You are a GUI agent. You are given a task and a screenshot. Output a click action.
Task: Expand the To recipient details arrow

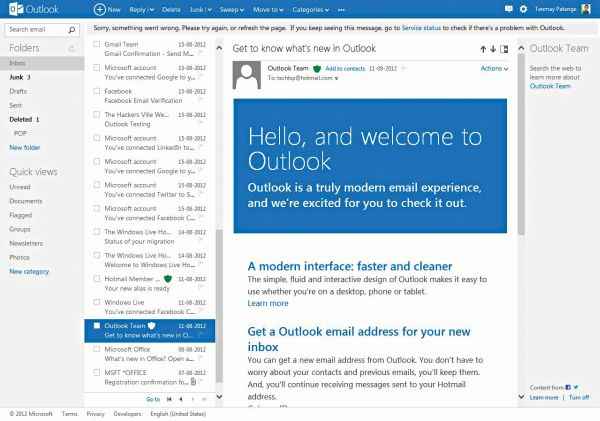click(x=336, y=78)
